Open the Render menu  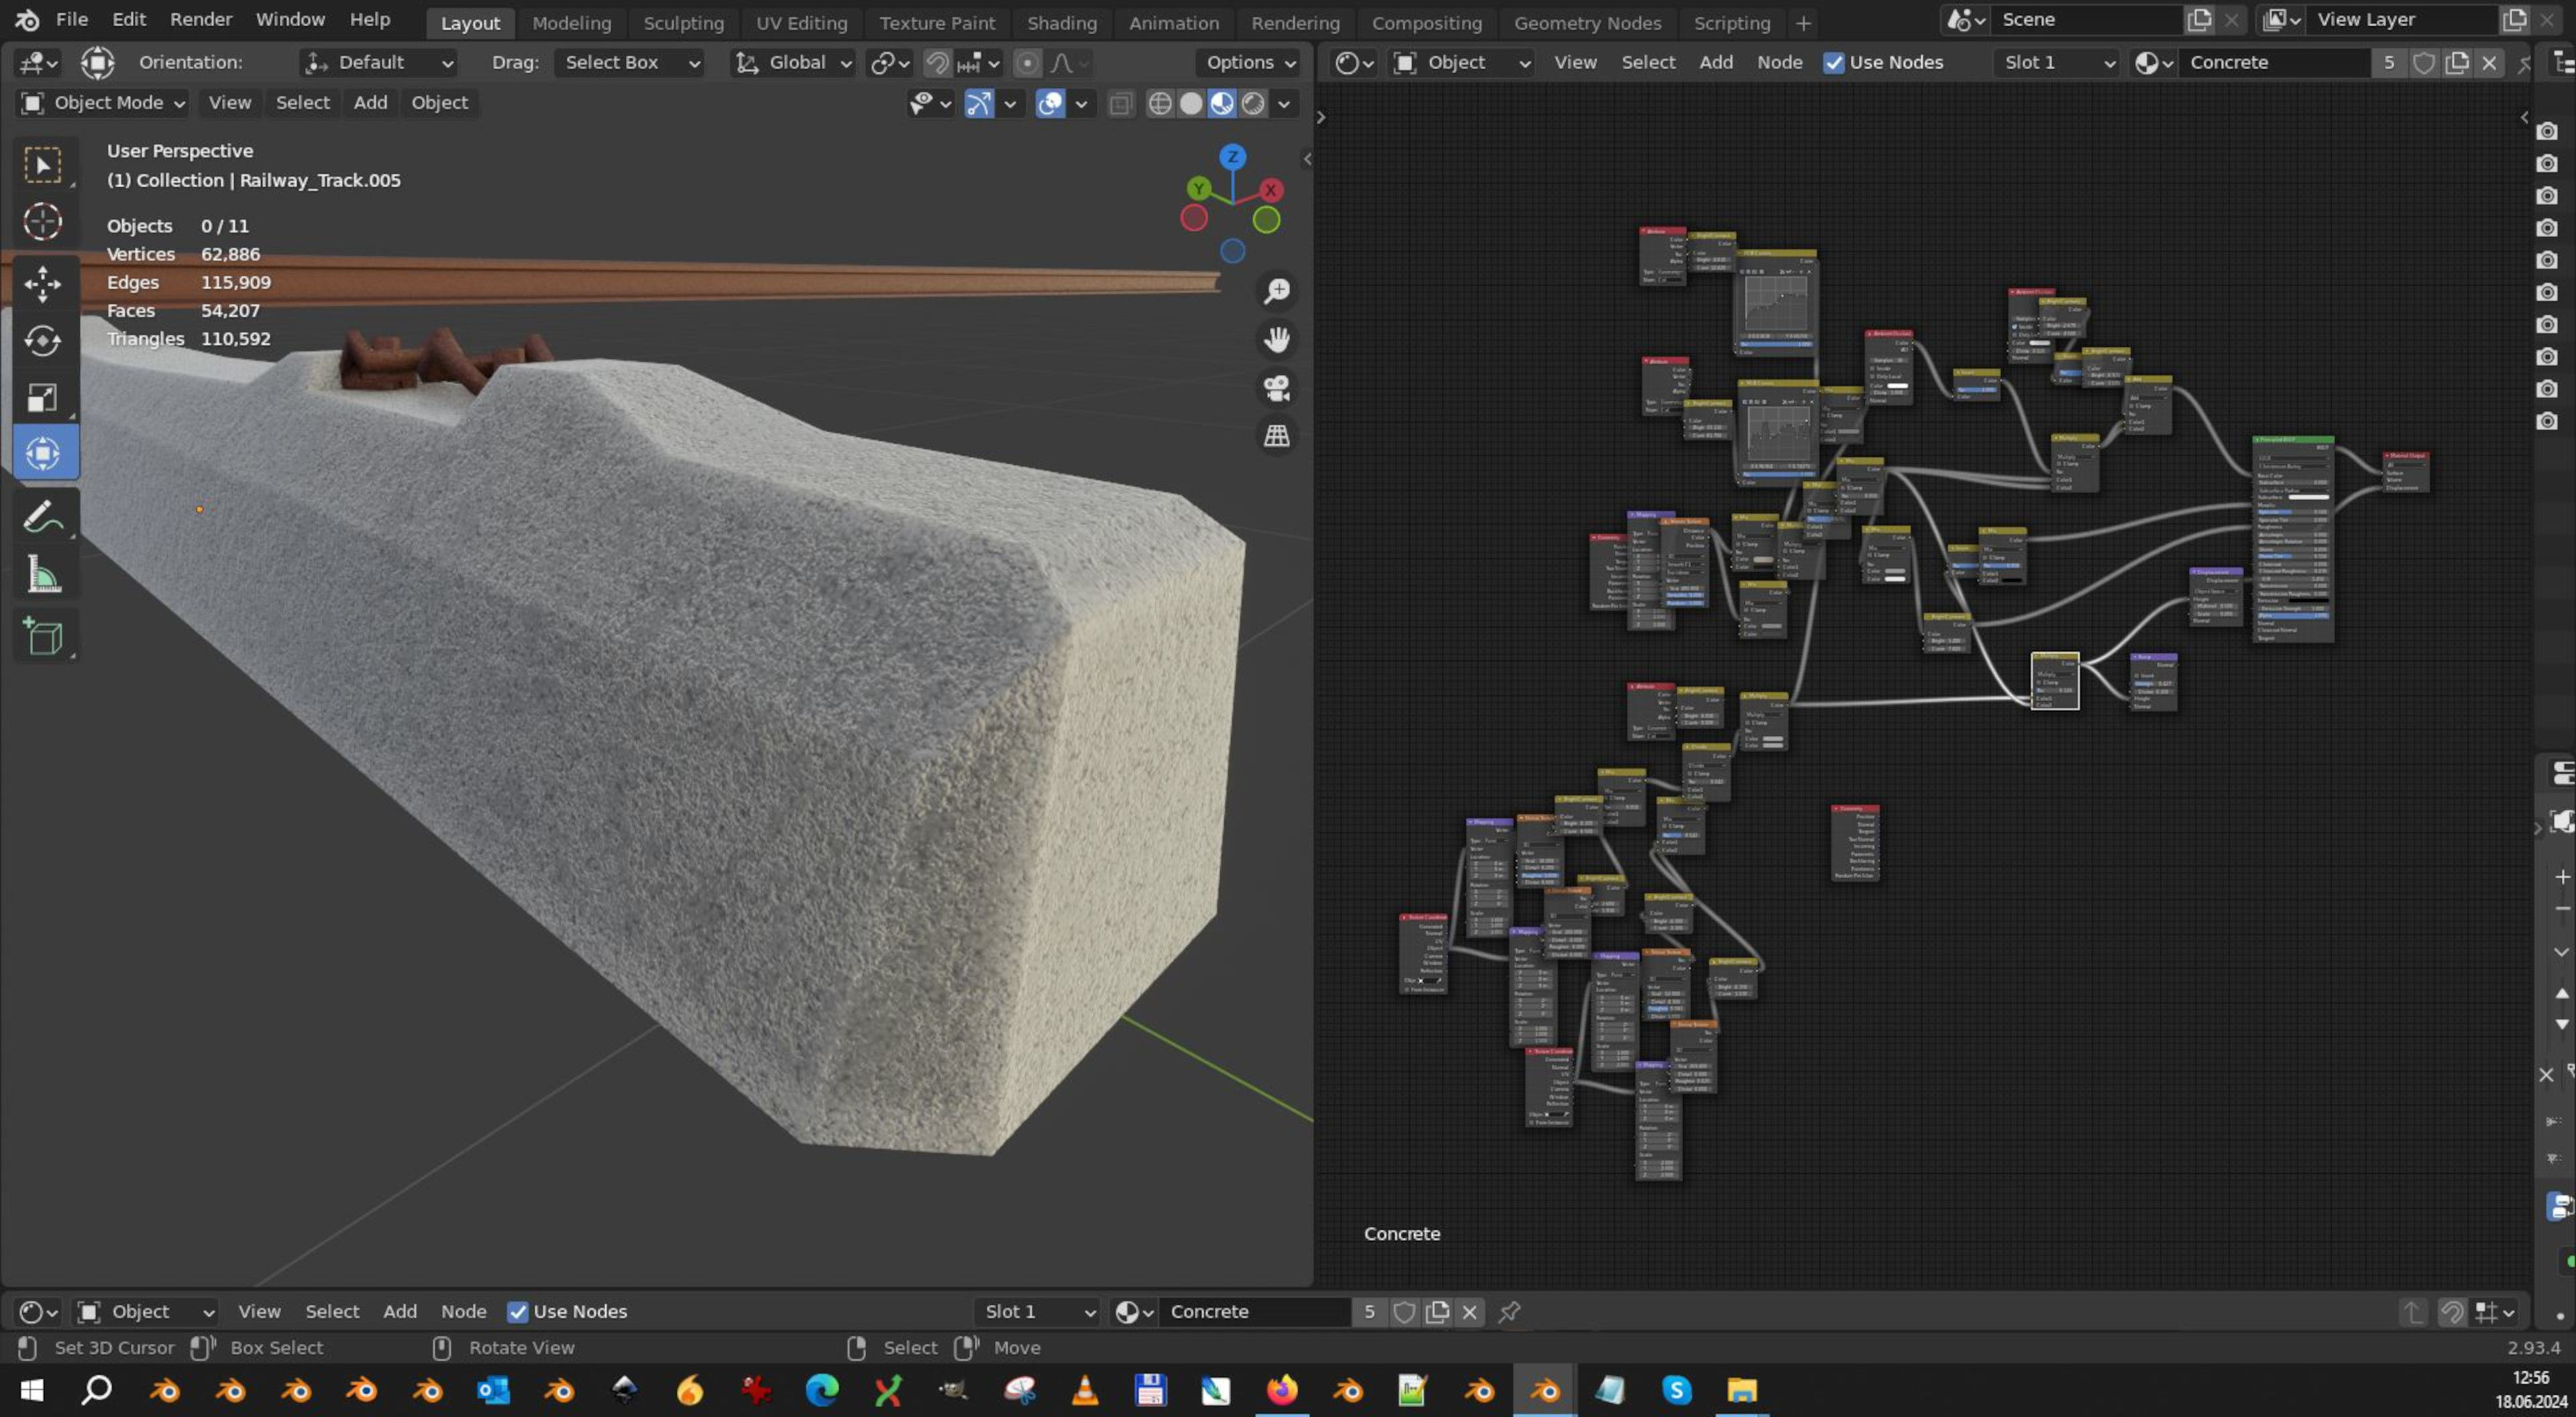(201, 20)
